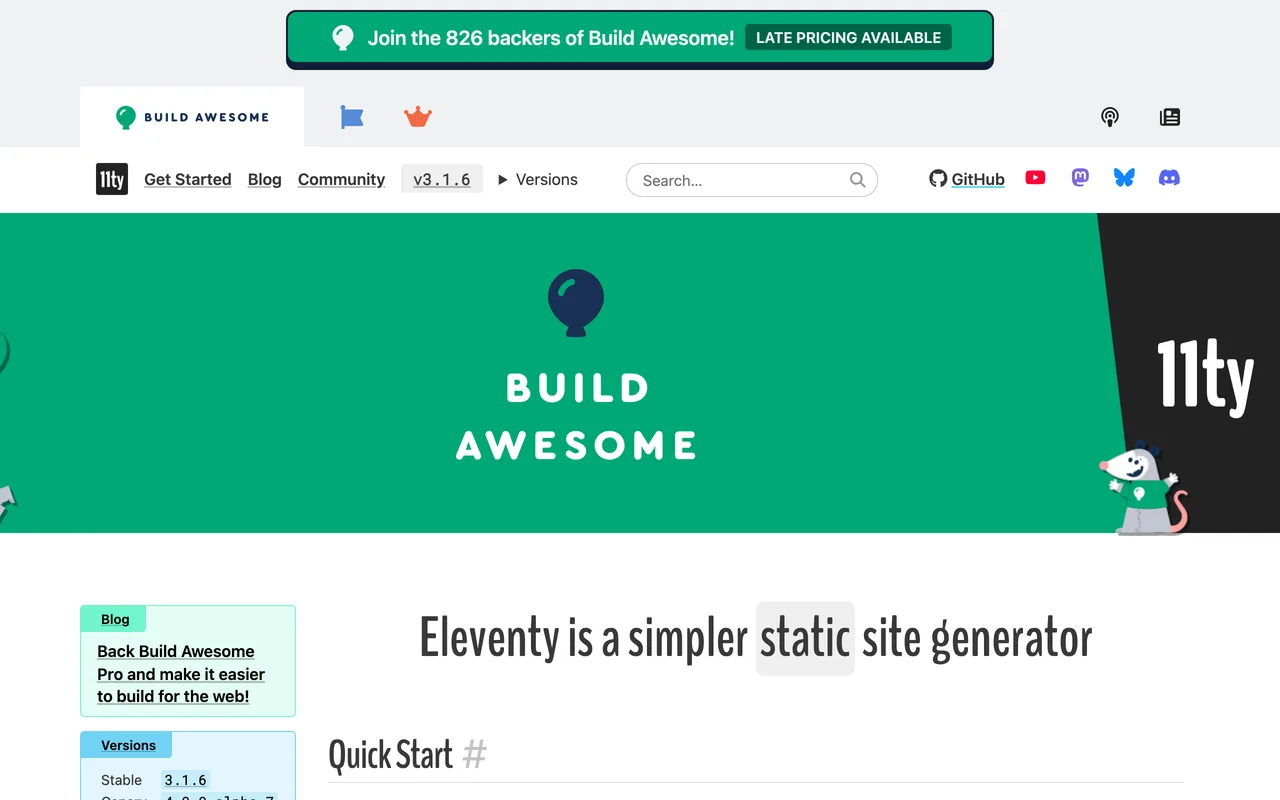Open Back Build Awesome Pro blog link

(x=181, y=674)
